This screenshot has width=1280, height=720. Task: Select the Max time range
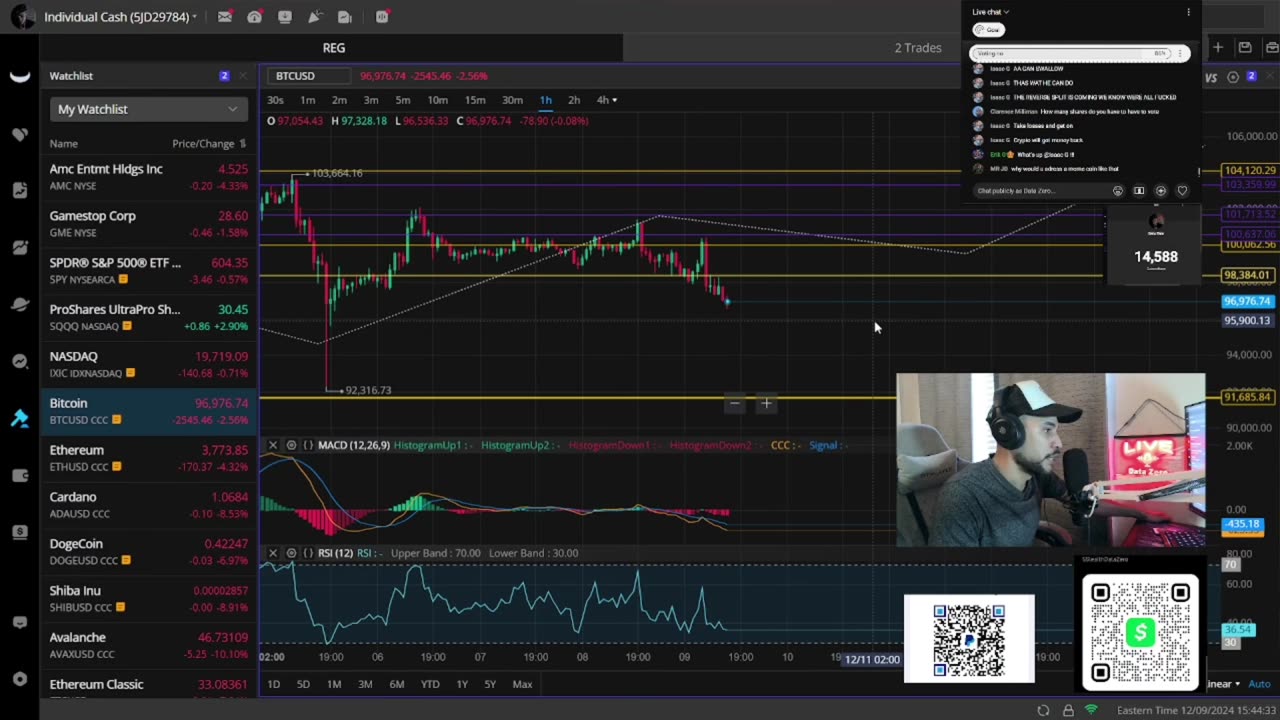point(522,684)
